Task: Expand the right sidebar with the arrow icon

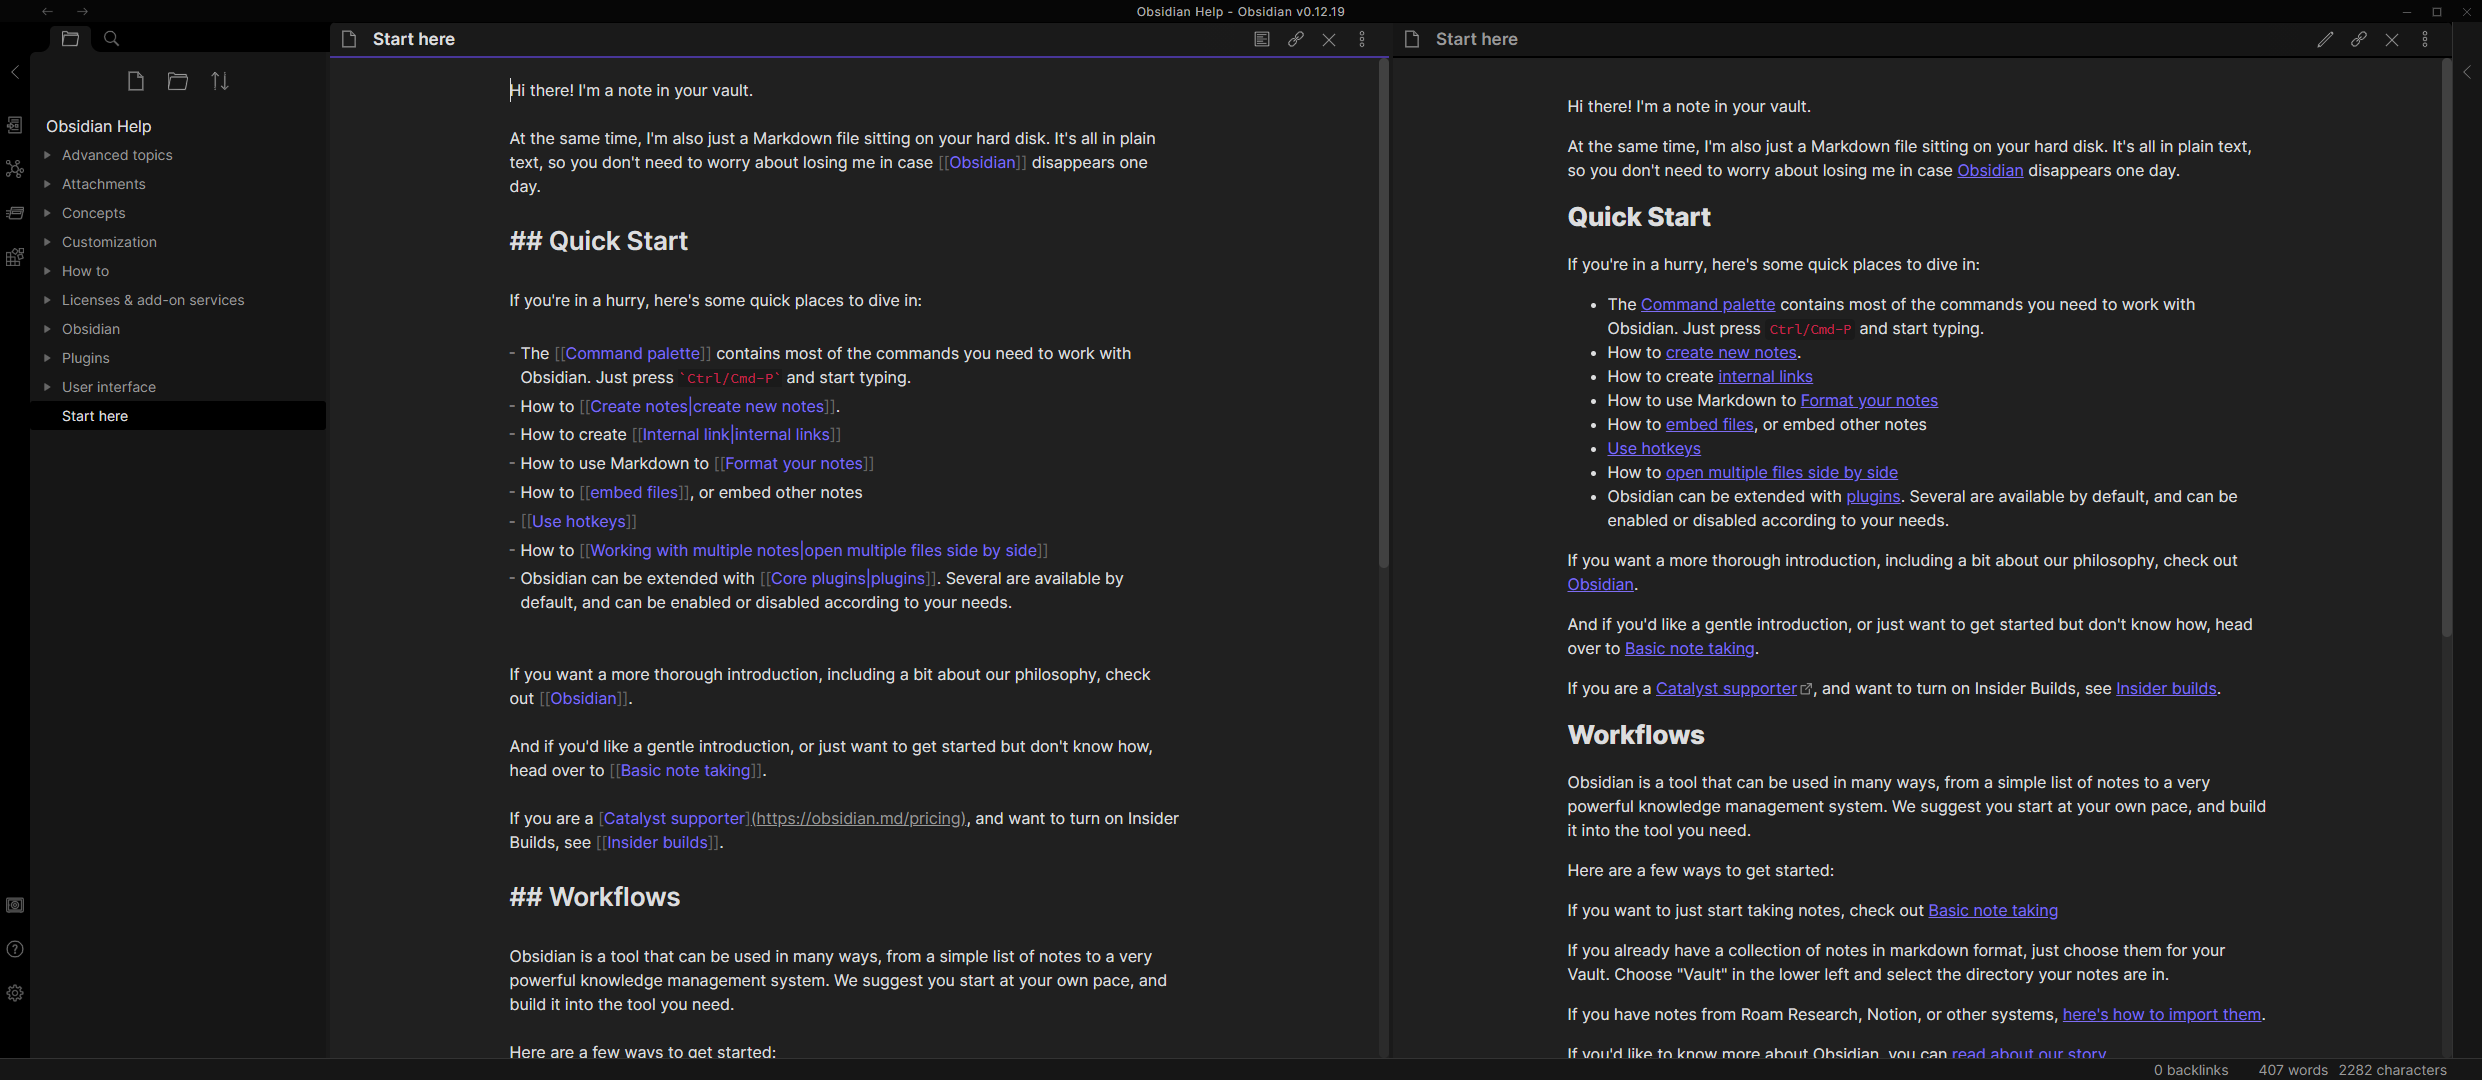Action: [2467, 72]
